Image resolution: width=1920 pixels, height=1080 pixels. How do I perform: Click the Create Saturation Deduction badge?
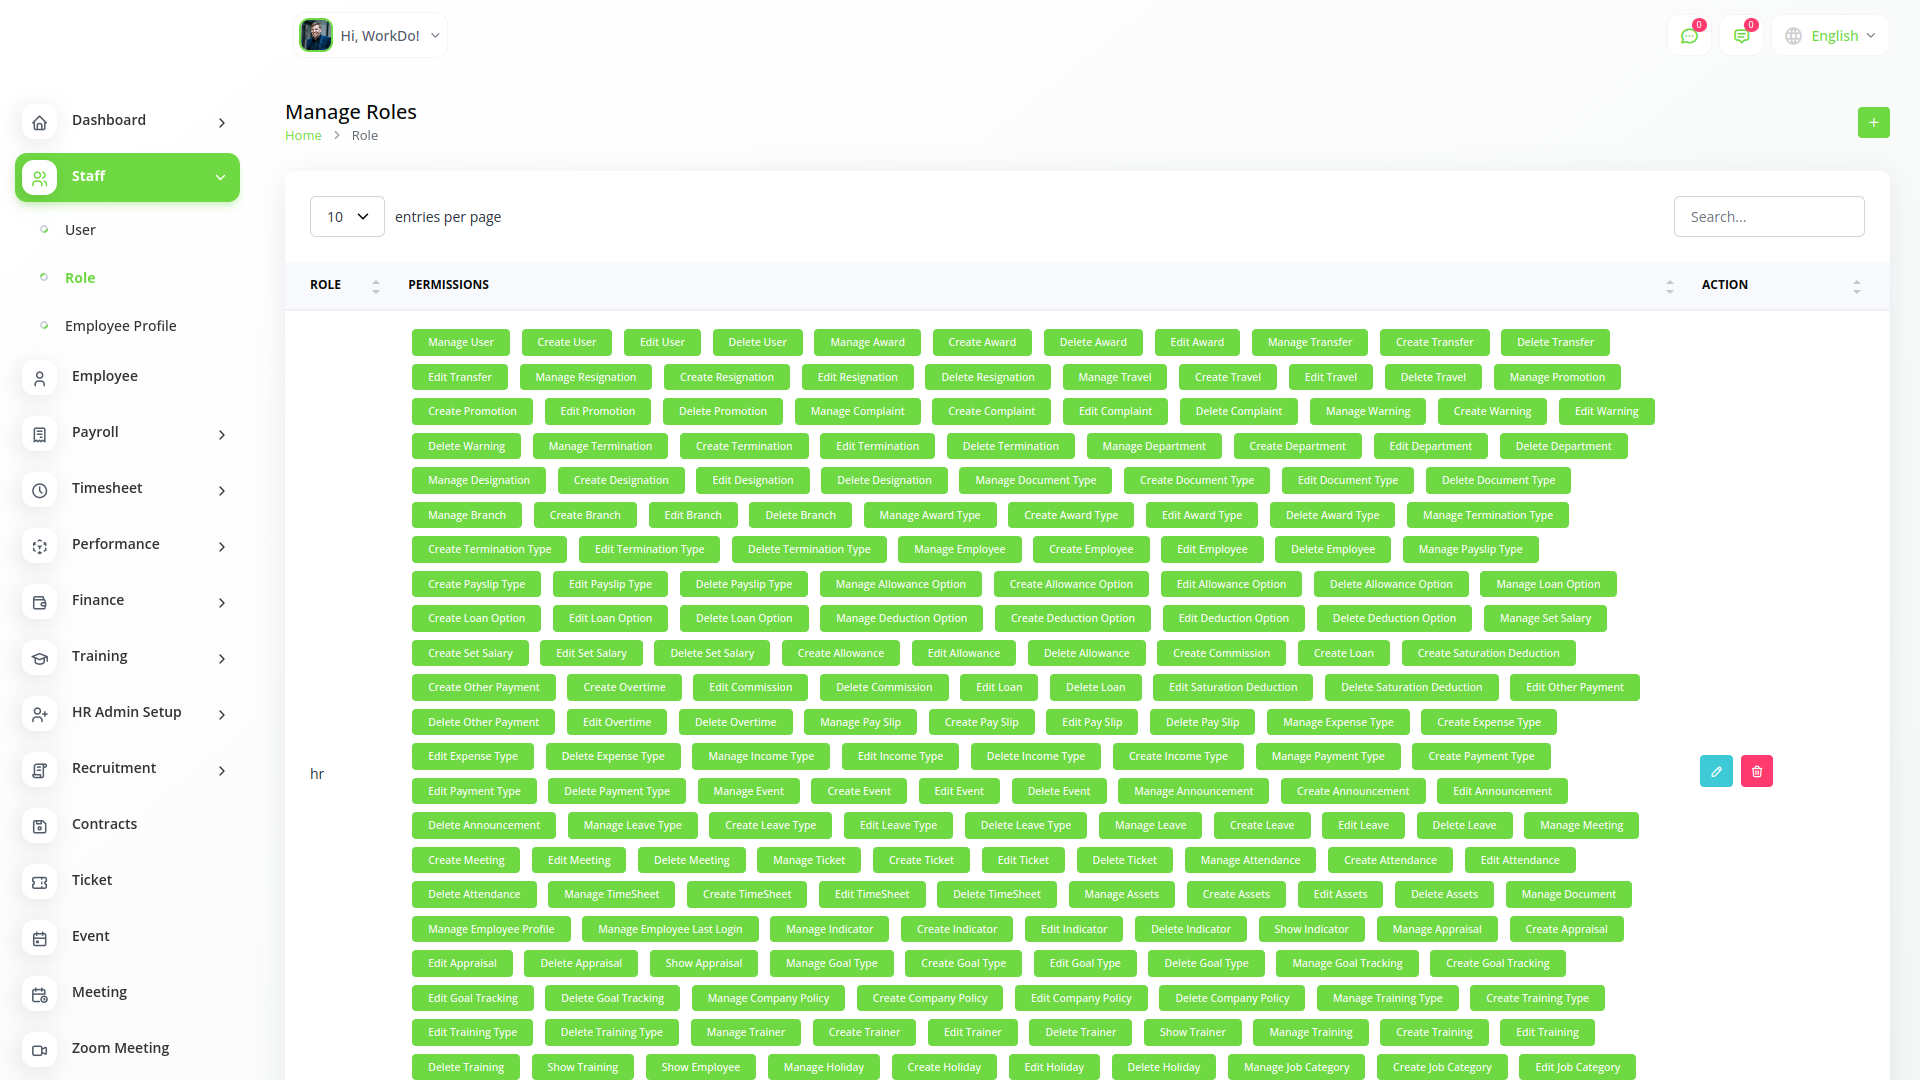pos(1488,653)
